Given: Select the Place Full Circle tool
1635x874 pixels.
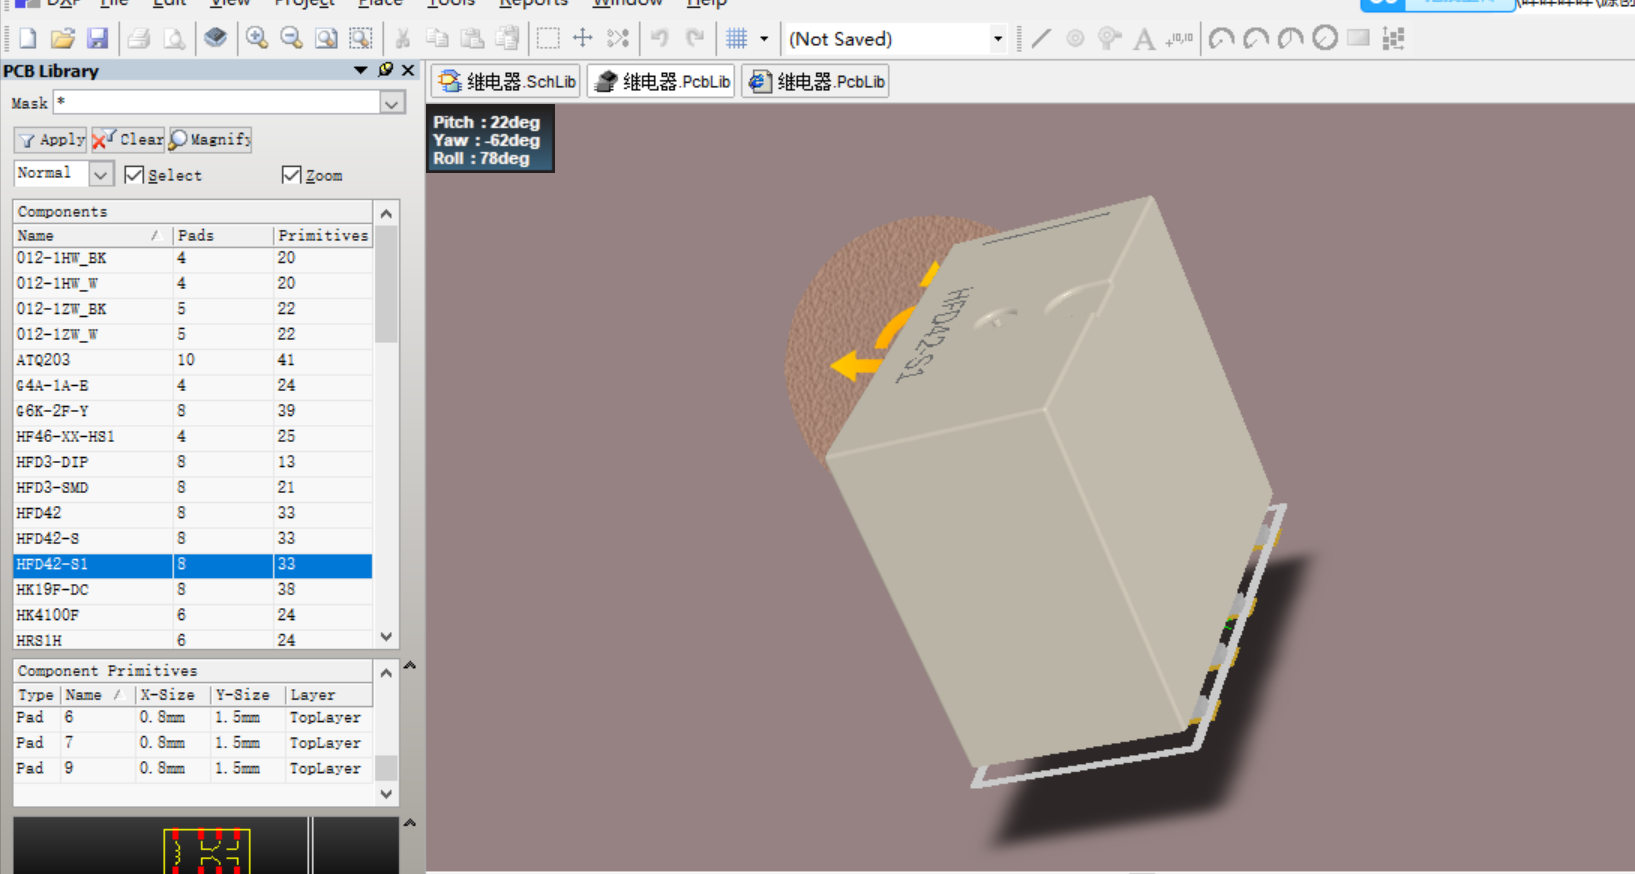Looking at the screenshot, I should click(x=1325, y=39).
